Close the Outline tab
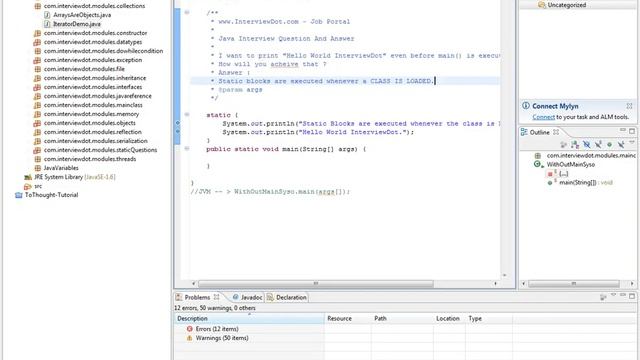 pos(556,132)
